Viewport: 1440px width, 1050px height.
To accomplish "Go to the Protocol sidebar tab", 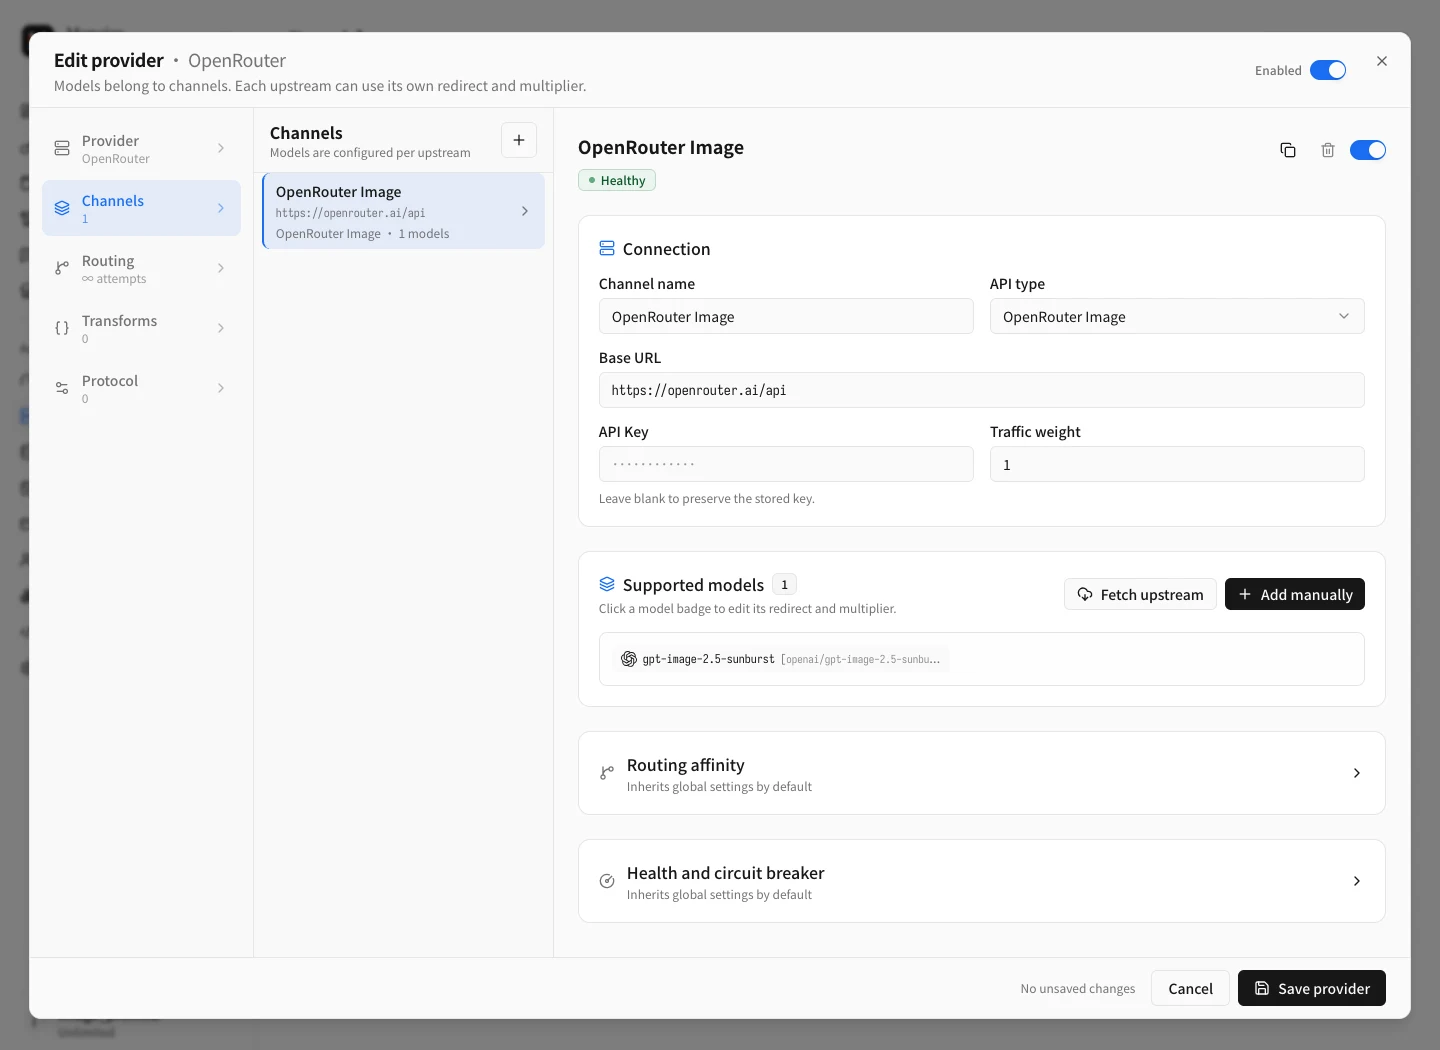I will click(x=141, y=388).
